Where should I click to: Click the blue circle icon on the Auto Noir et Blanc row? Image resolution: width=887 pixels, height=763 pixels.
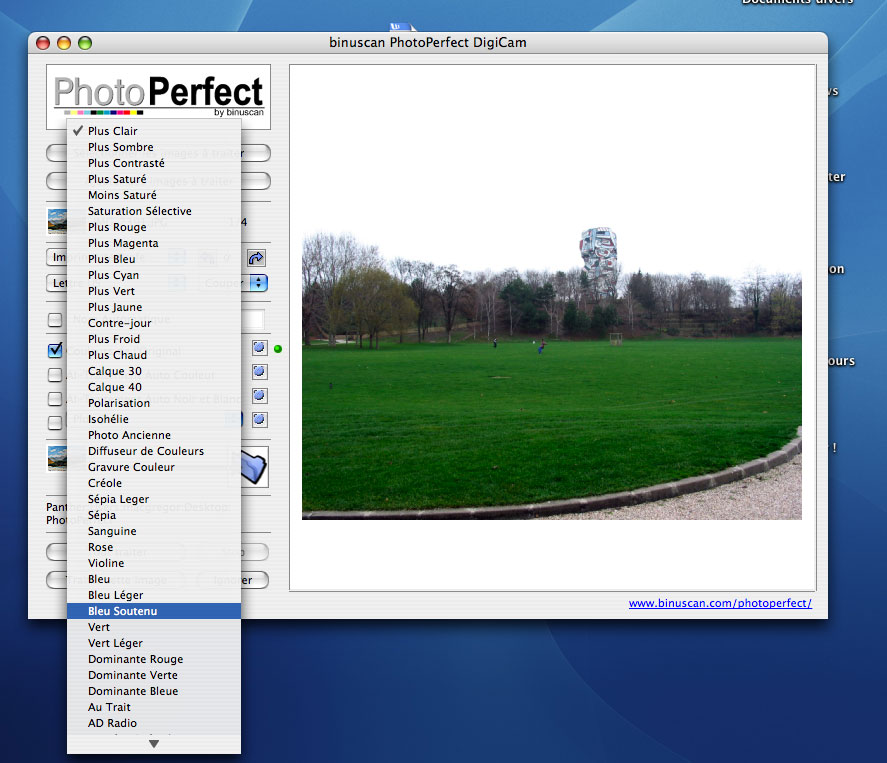tap(260, 396)
